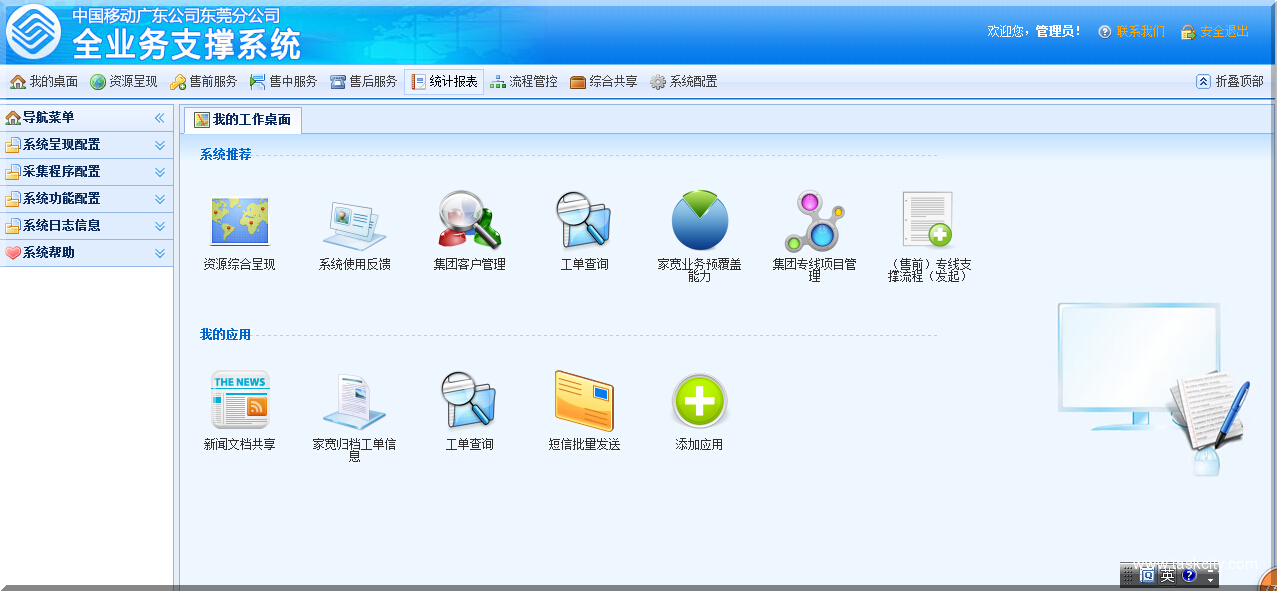Open the 统计报表 menu
1277x591 pixels.
444,82
